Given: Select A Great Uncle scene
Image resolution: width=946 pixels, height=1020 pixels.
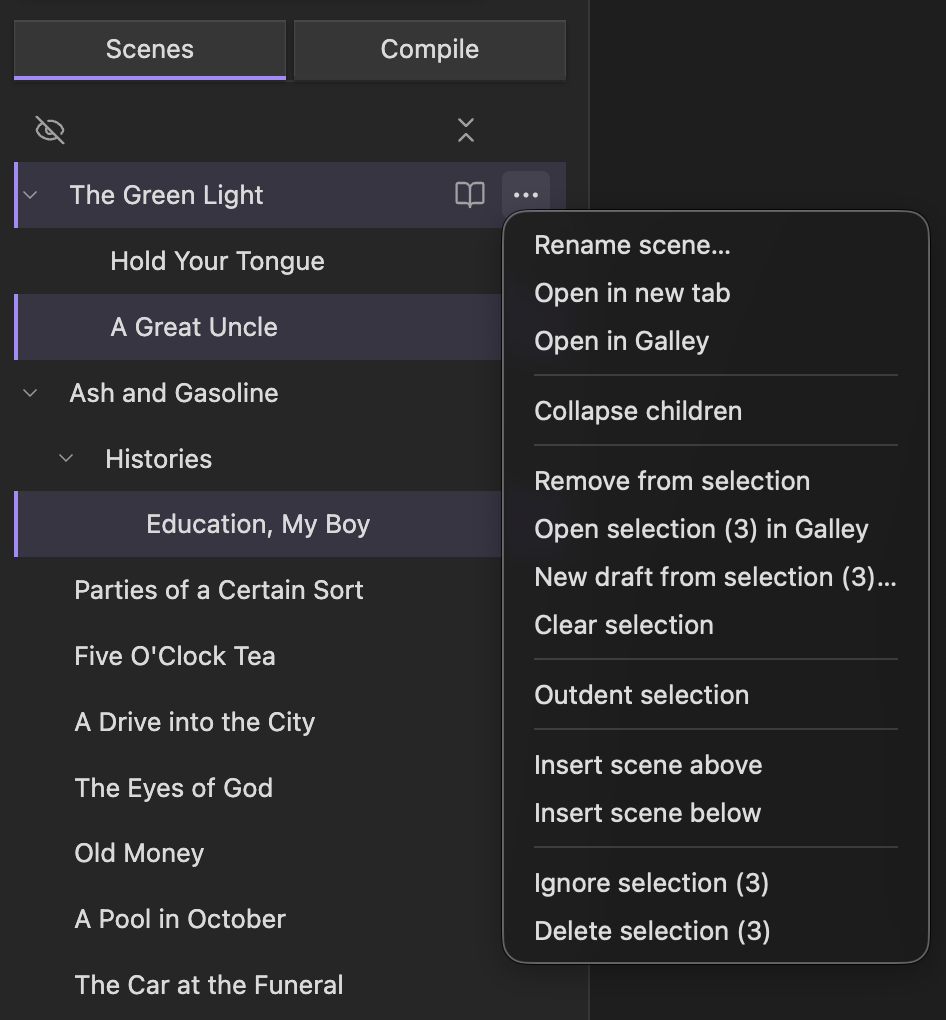Looking at the screenshot, I should 194,327.
